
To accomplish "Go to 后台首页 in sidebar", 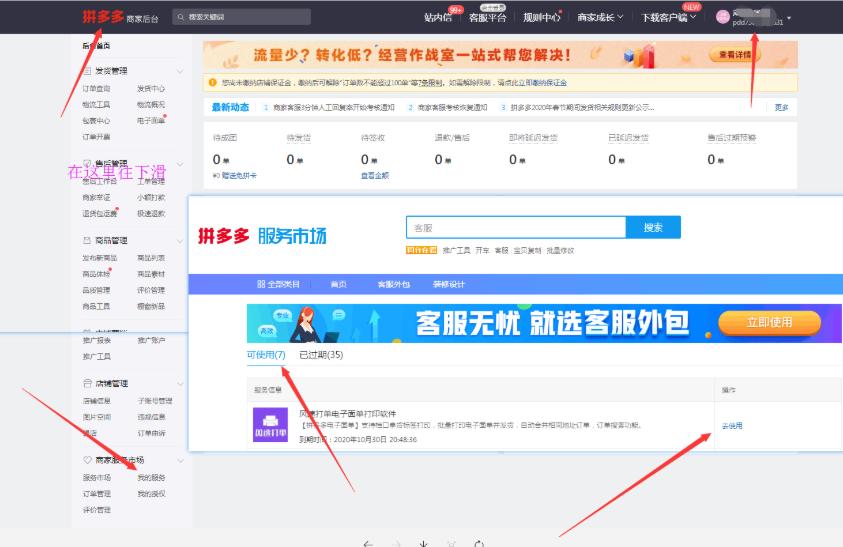I will pyautogui.click(x=96, y=46).
